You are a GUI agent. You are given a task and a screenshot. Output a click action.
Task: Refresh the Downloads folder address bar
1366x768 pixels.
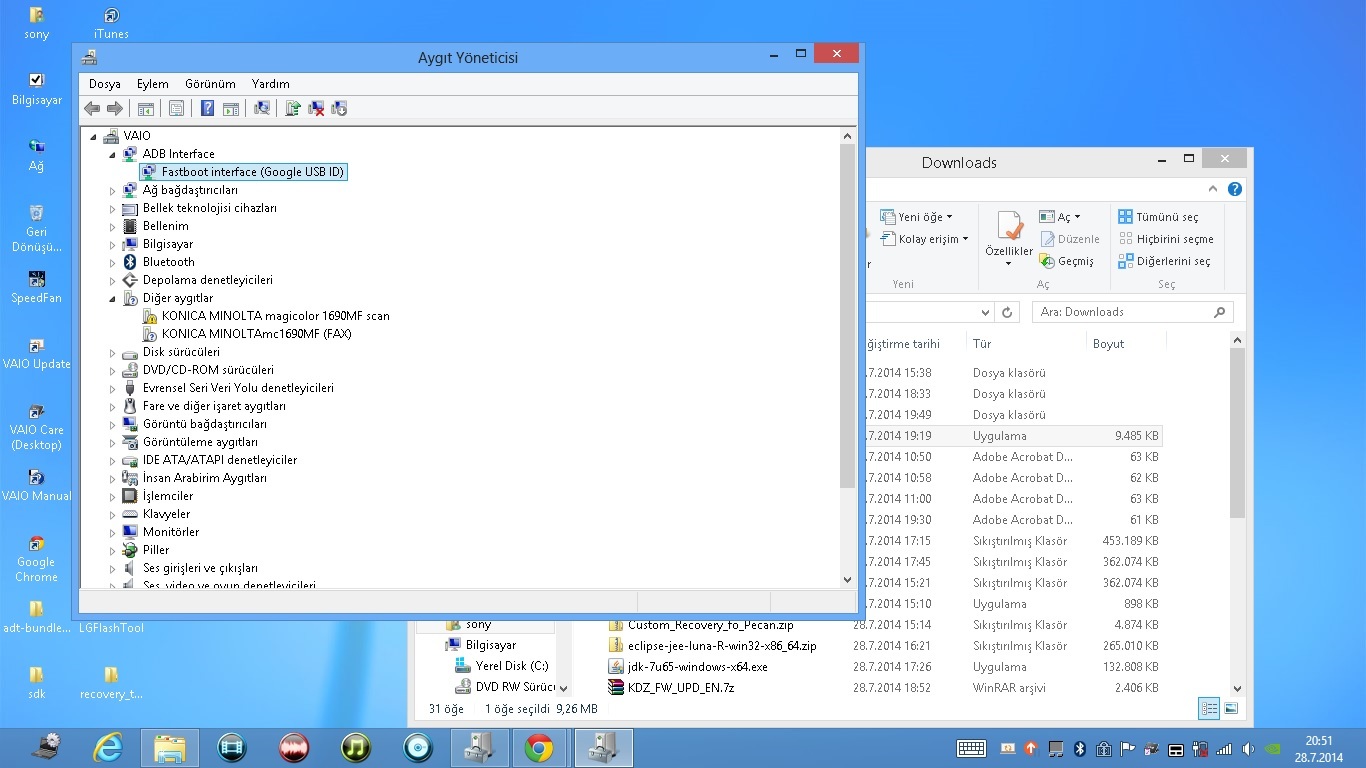1008,312
